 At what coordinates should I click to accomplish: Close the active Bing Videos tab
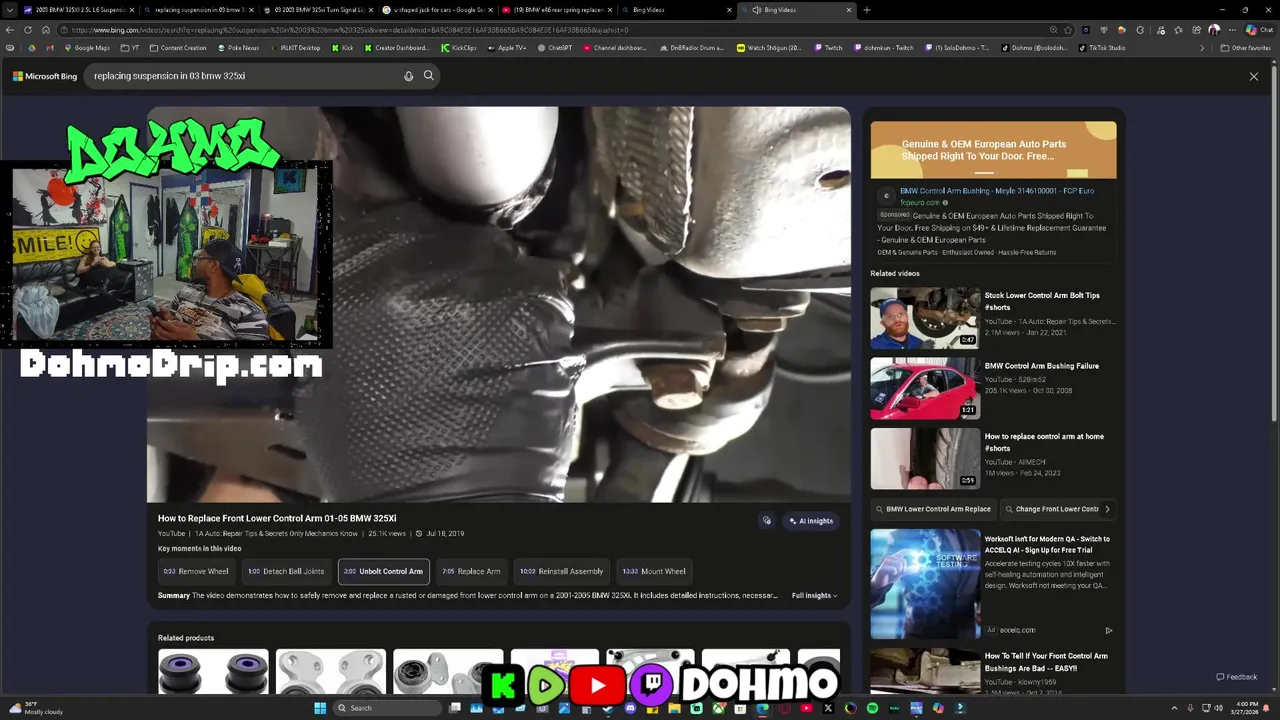[849, 10]
